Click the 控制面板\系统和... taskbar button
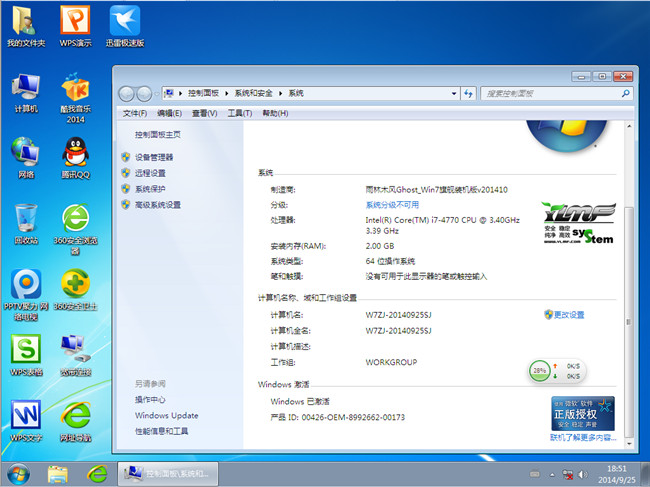Screen dimensions: 650x487 click(168, 474)
